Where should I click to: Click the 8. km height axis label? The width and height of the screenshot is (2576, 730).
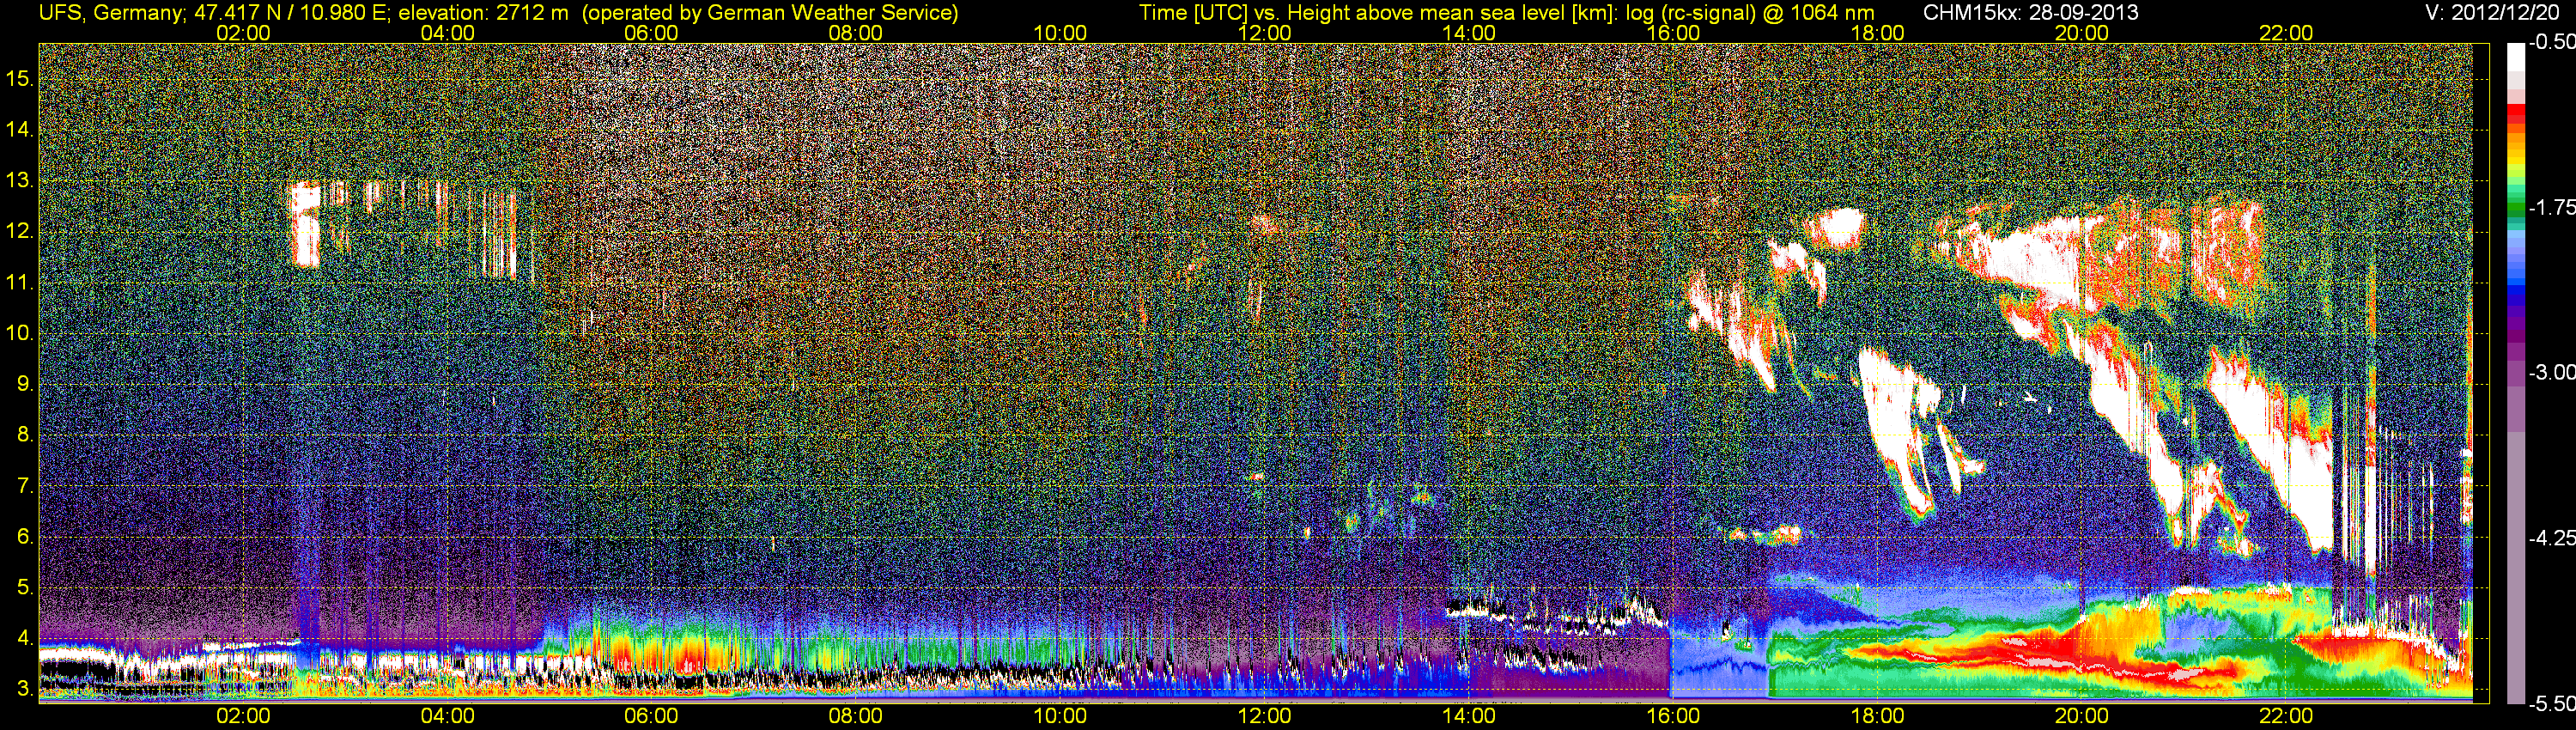coord(25,435)
